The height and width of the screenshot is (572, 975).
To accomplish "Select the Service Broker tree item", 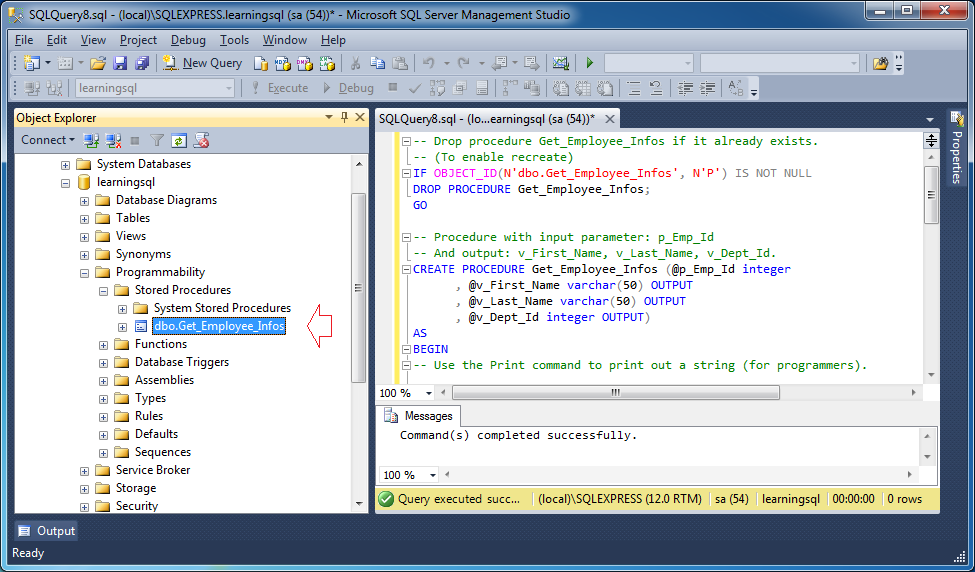I will [153, 470].
